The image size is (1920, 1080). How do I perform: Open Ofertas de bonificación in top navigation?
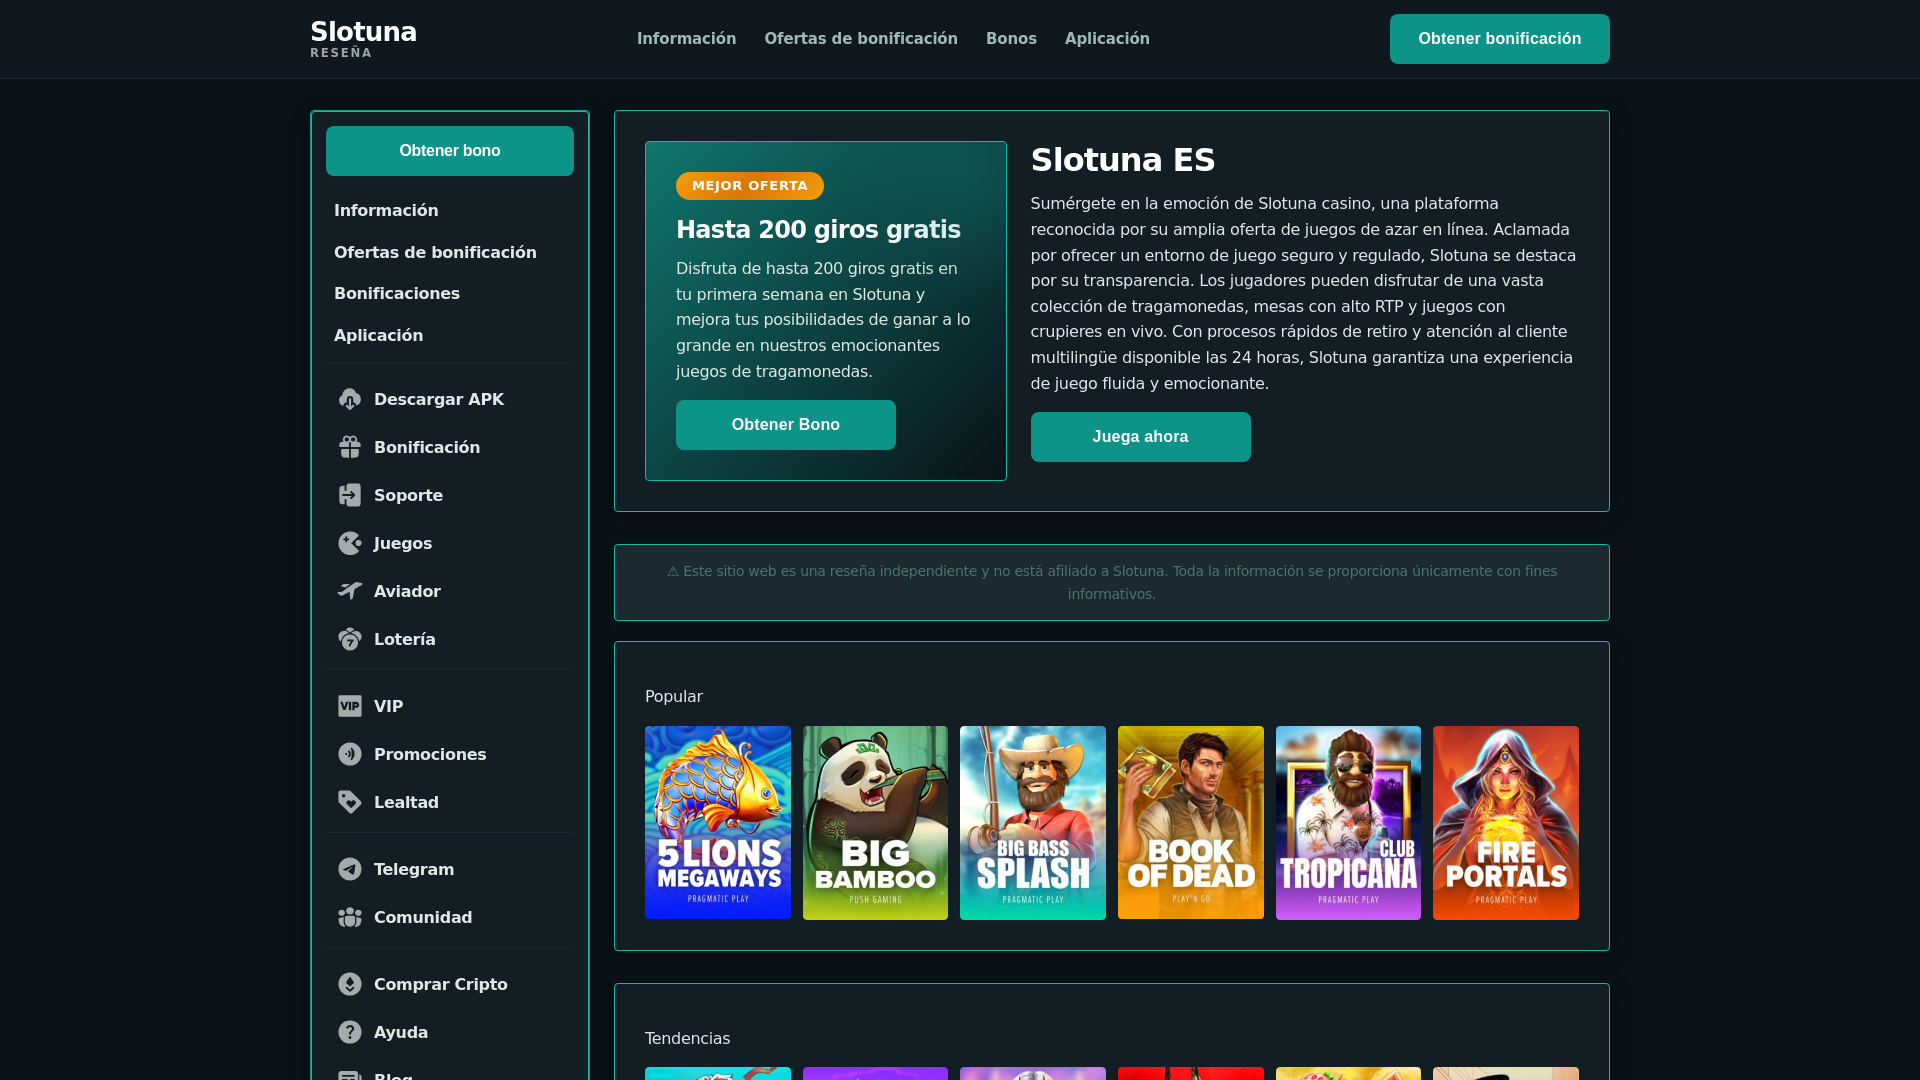click(x=861, y=39)
